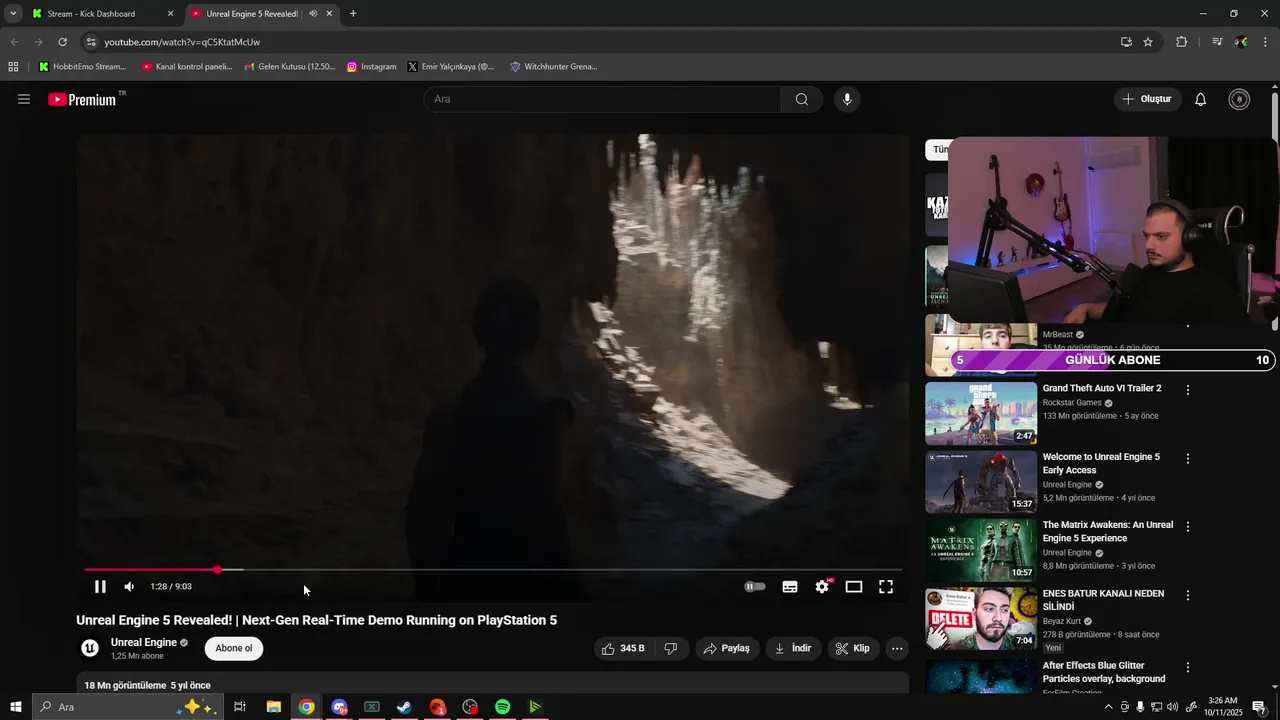Open Spotify from the taskbar
The width and height of the screenshot is (1280, 720).
[x=503, y=707]
